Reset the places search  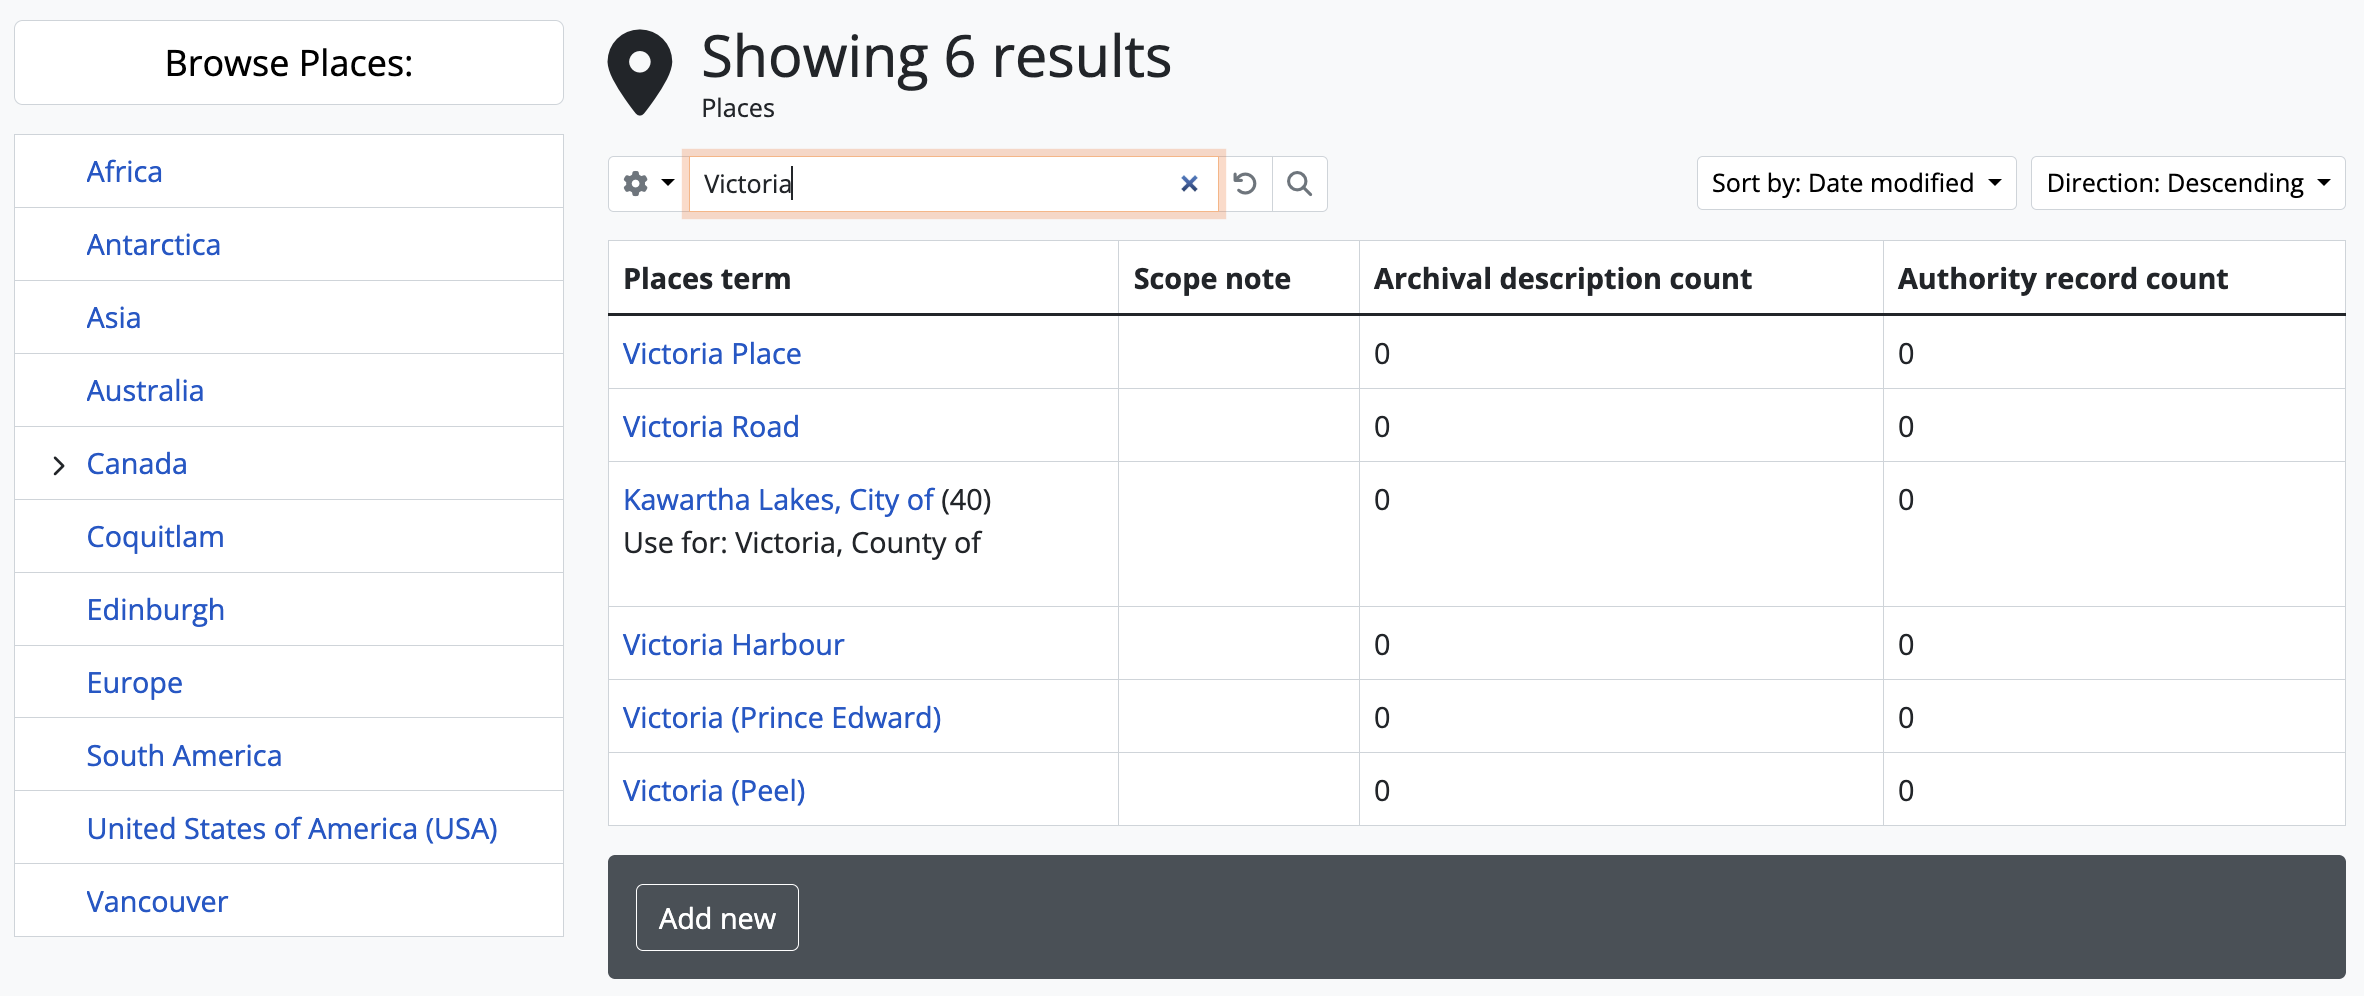pyautogui.click(x=1245, y=184)
